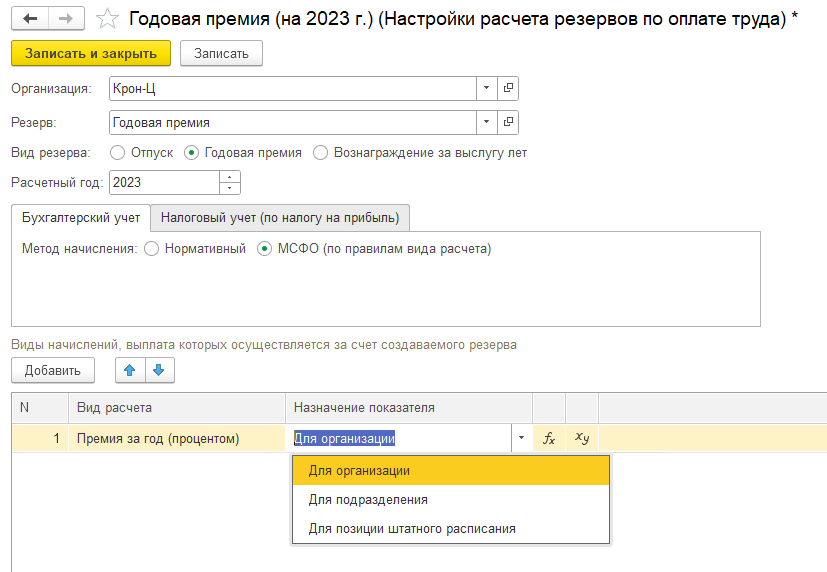827x572 pixels.
Task: Focus the Резерв field with Годовая премия
Action: click(293, 122)
